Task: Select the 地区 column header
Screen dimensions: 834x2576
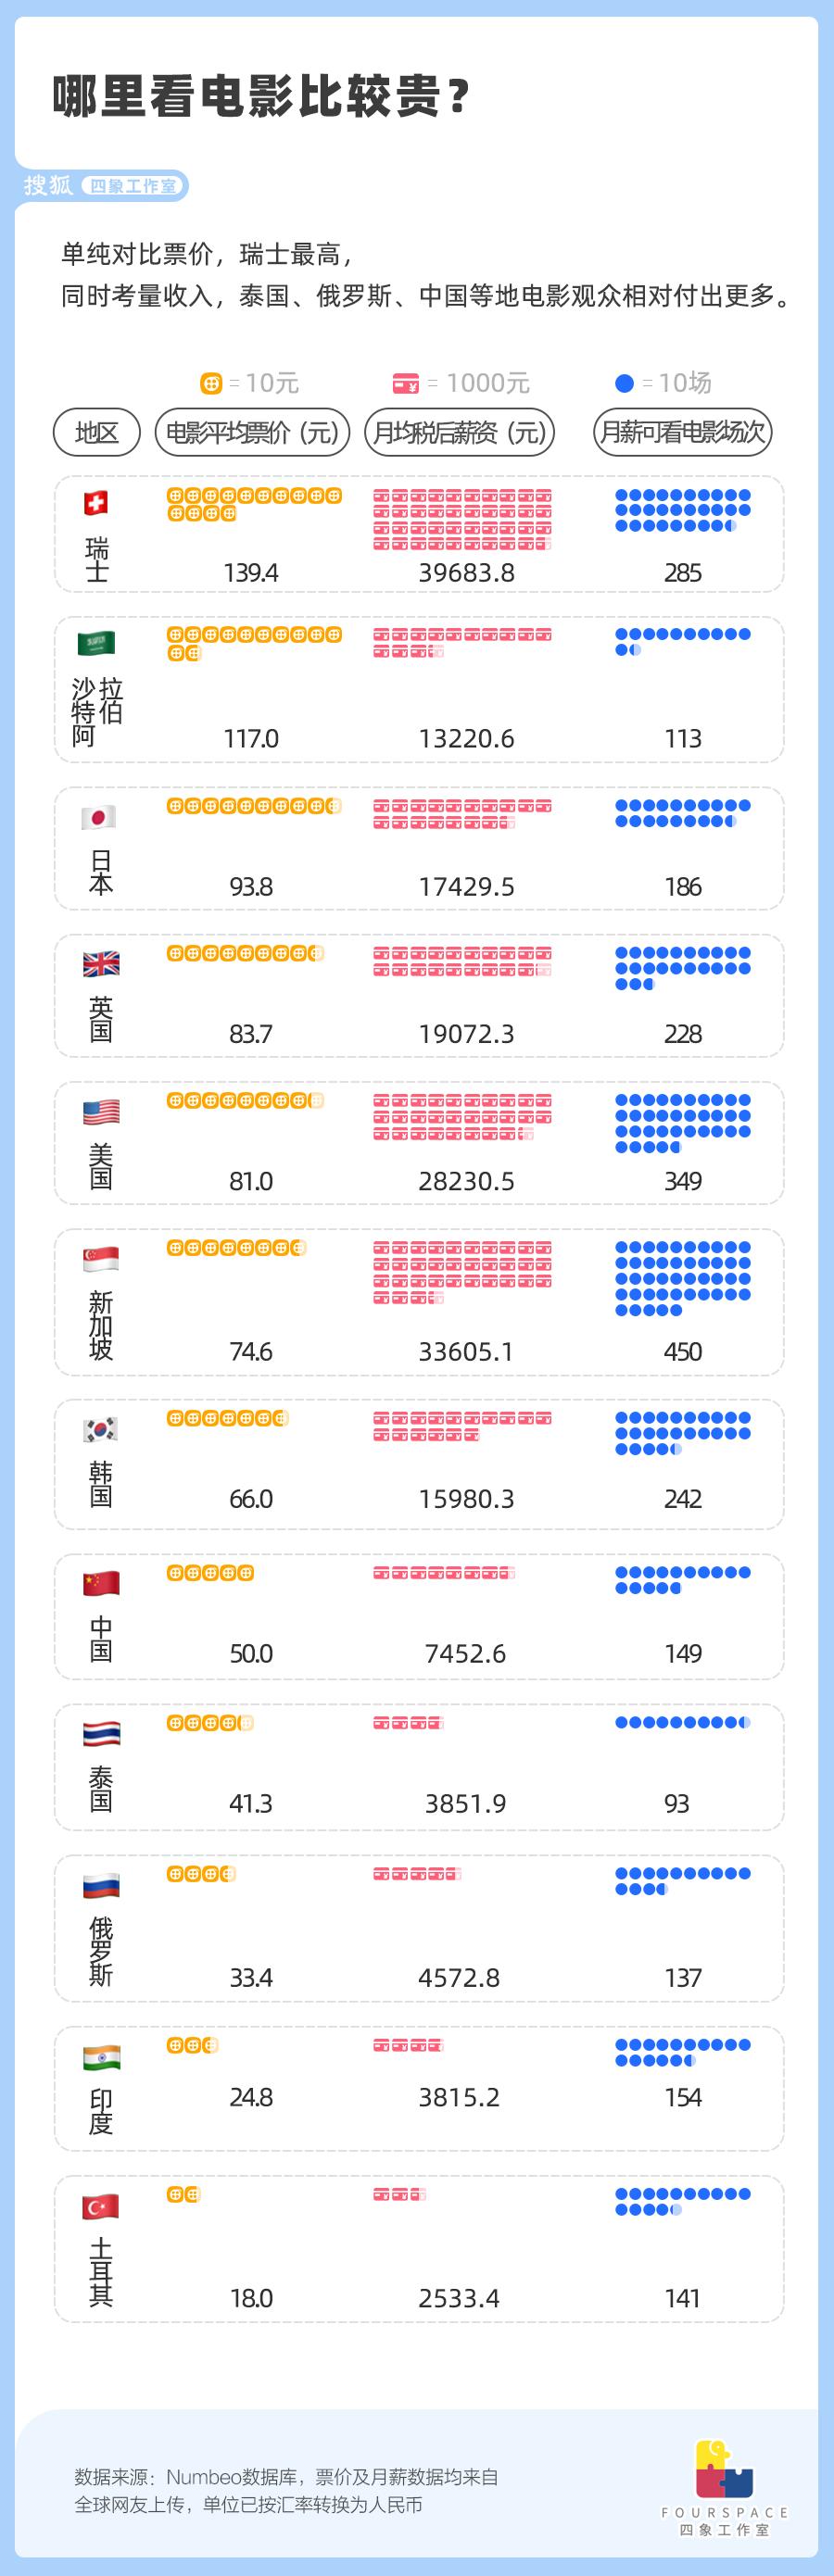Action: [x=97, y=433]
